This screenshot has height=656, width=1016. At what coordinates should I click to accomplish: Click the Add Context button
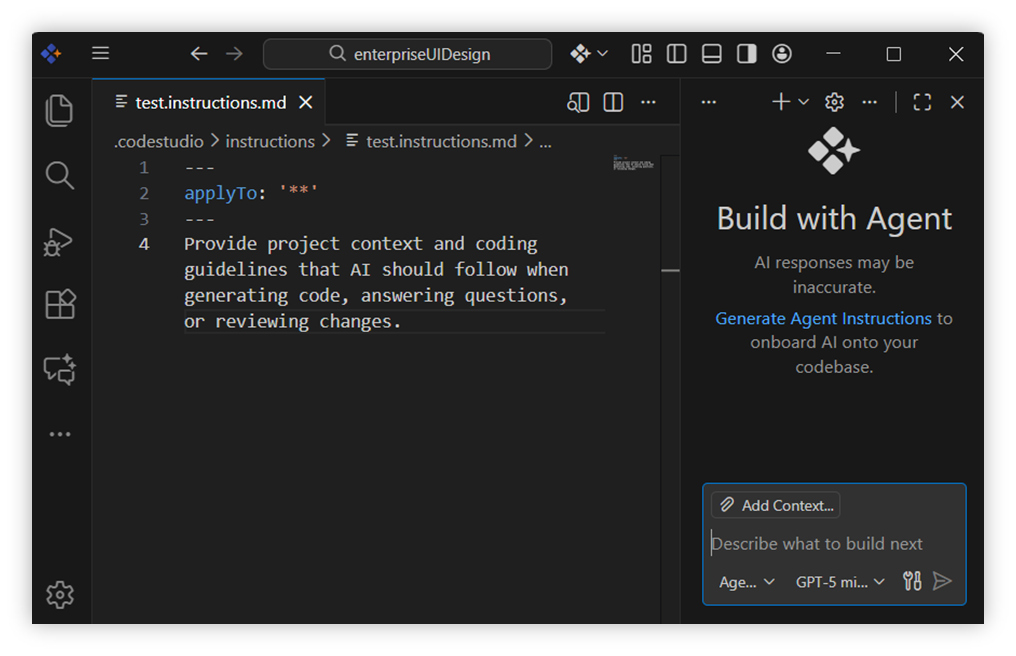[776, 505]
